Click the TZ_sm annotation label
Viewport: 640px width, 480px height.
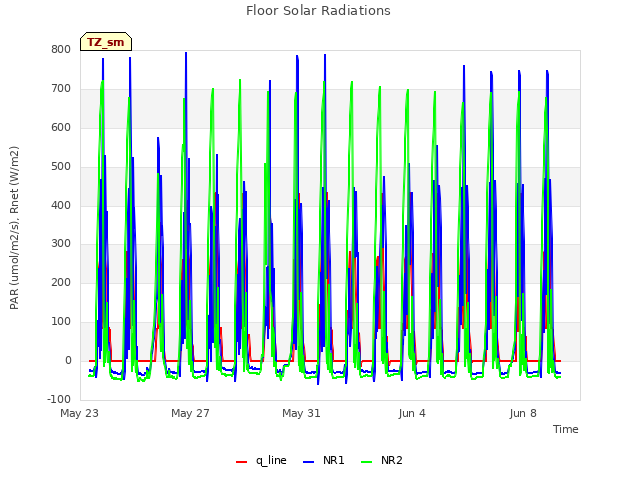[x=106, y=42]
